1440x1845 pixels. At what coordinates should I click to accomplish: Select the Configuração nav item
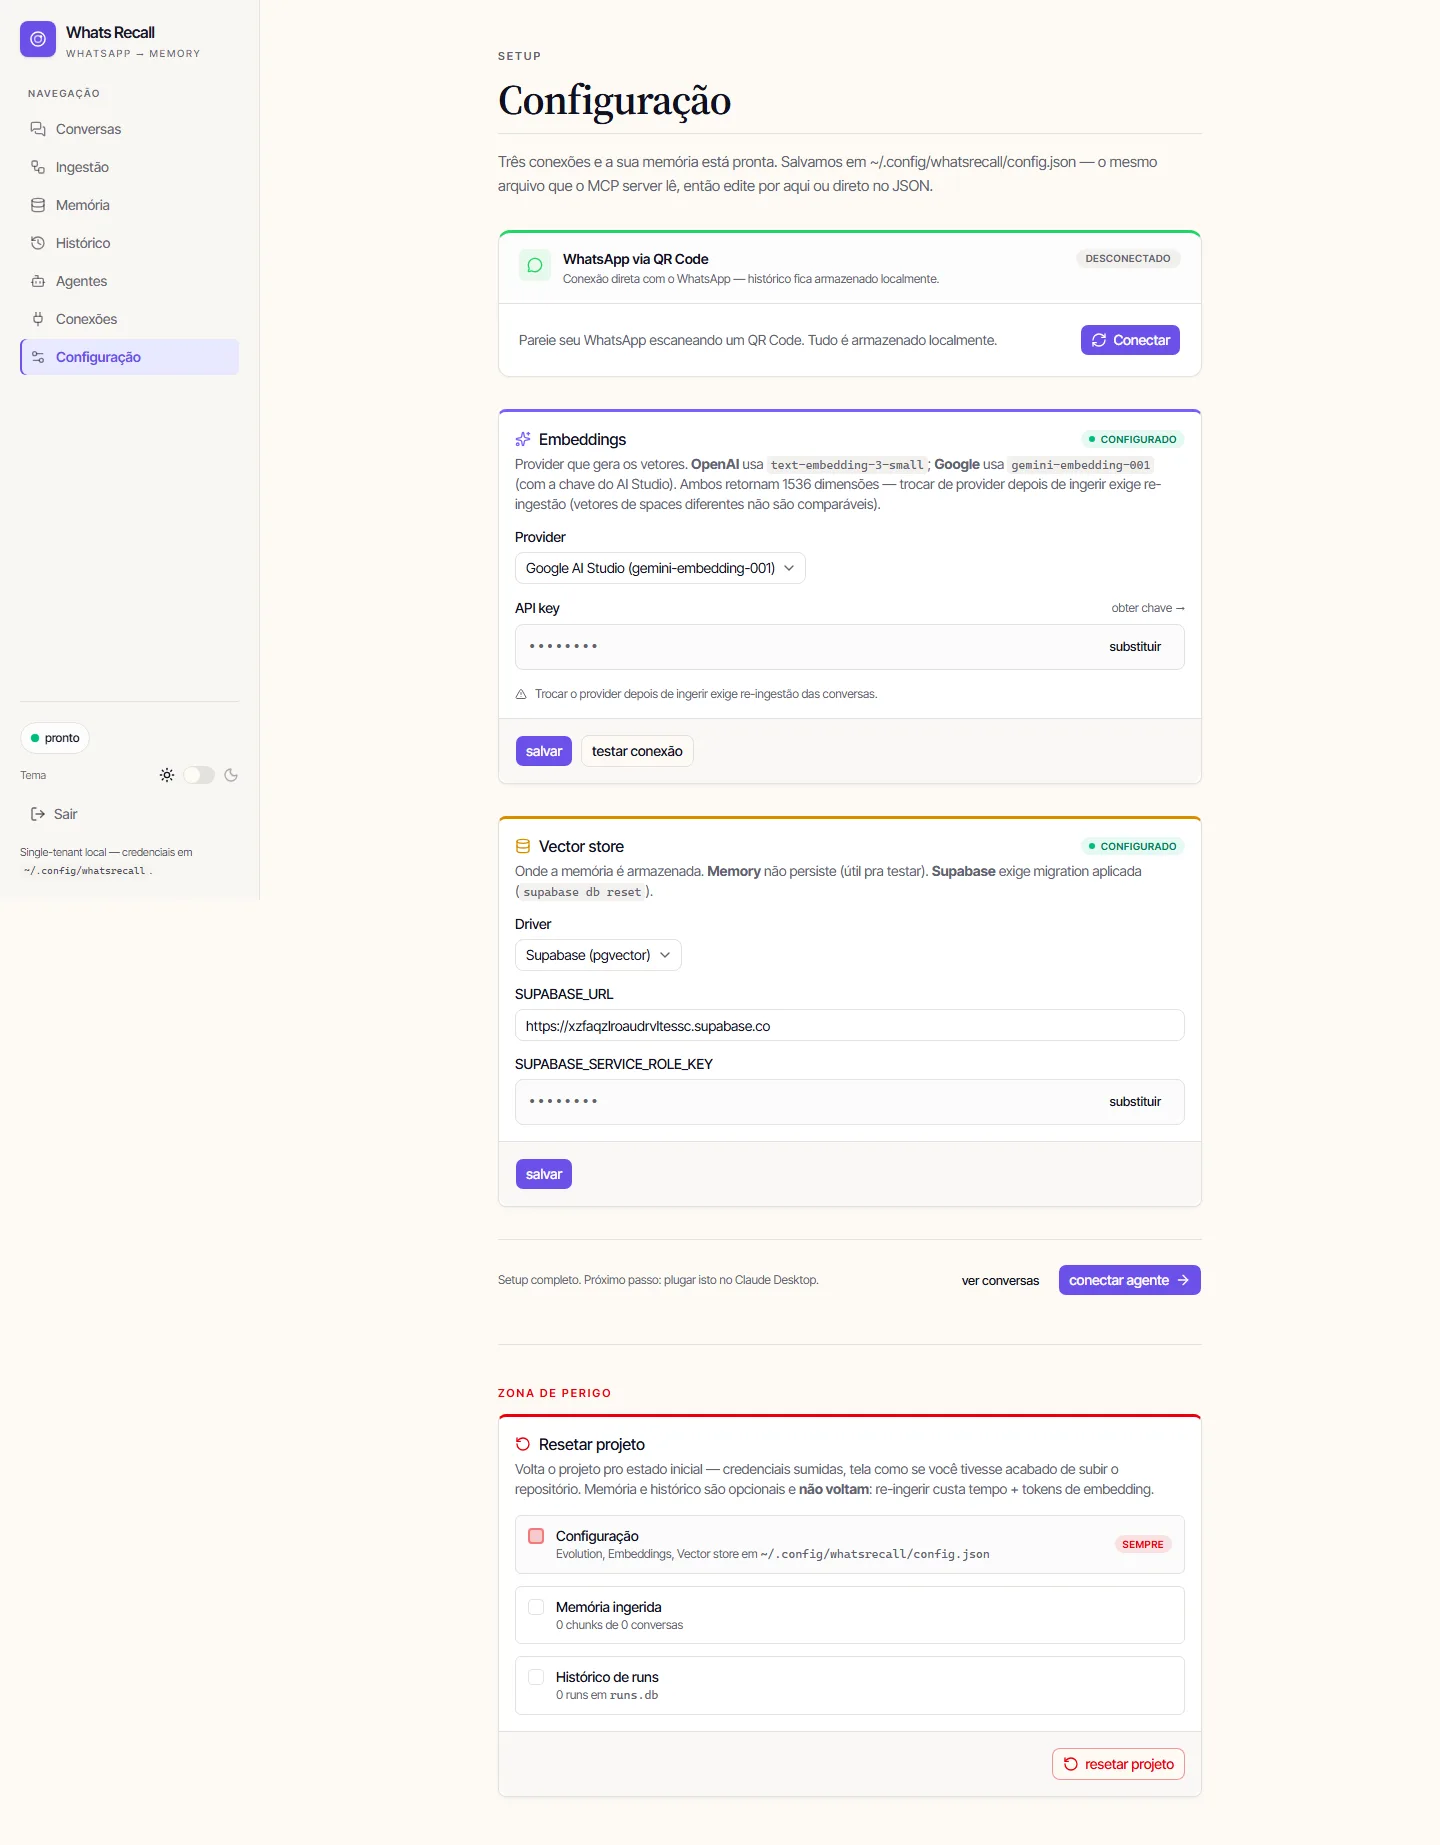click(x=129, y=357)
